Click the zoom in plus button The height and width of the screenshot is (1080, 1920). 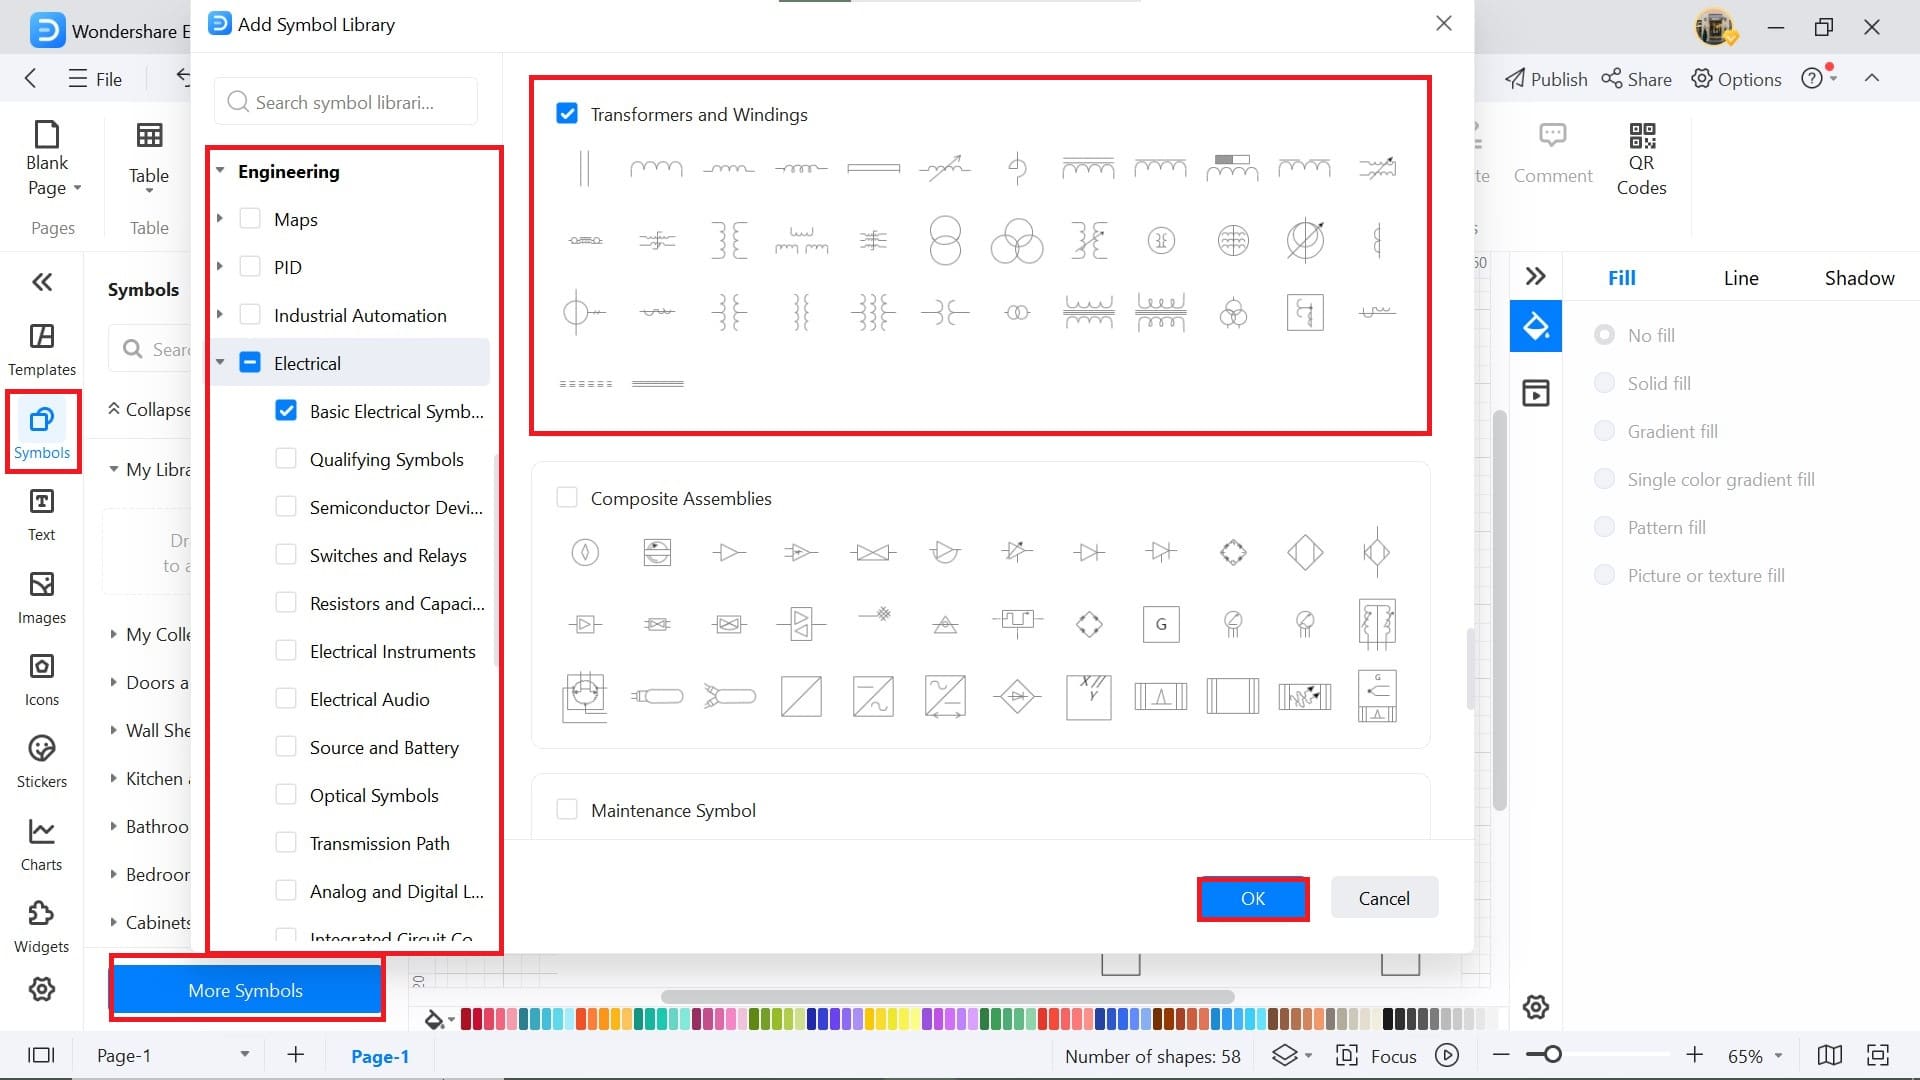click(x=1694, y=1055)
